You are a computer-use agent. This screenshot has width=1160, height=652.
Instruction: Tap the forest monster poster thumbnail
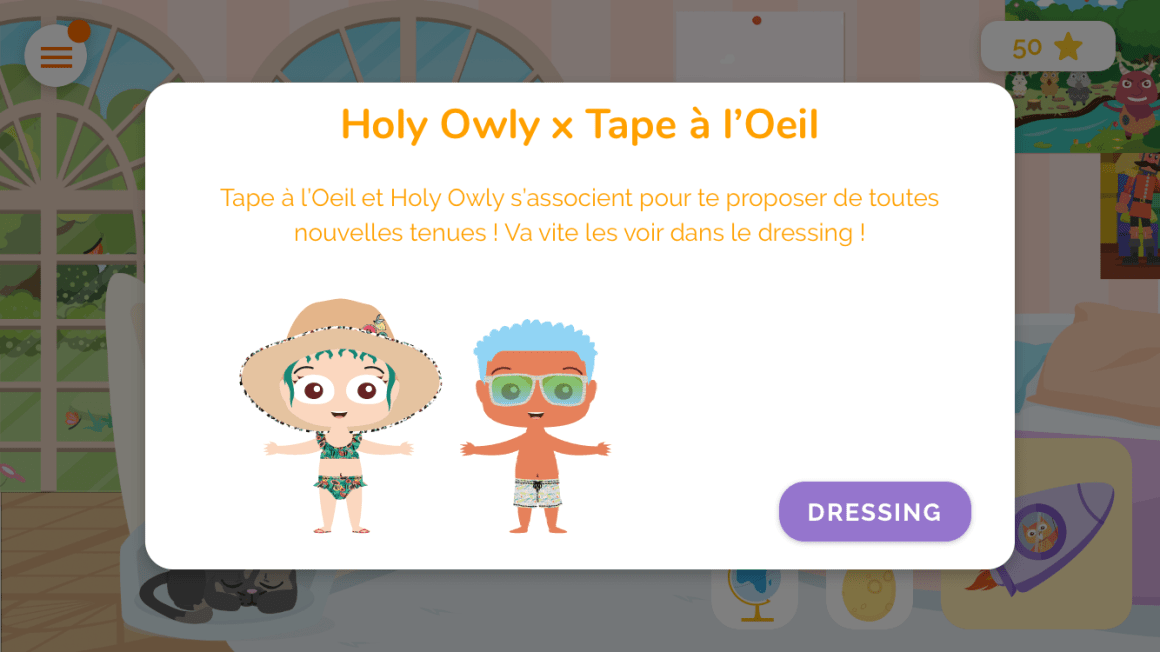point(1082,76)
